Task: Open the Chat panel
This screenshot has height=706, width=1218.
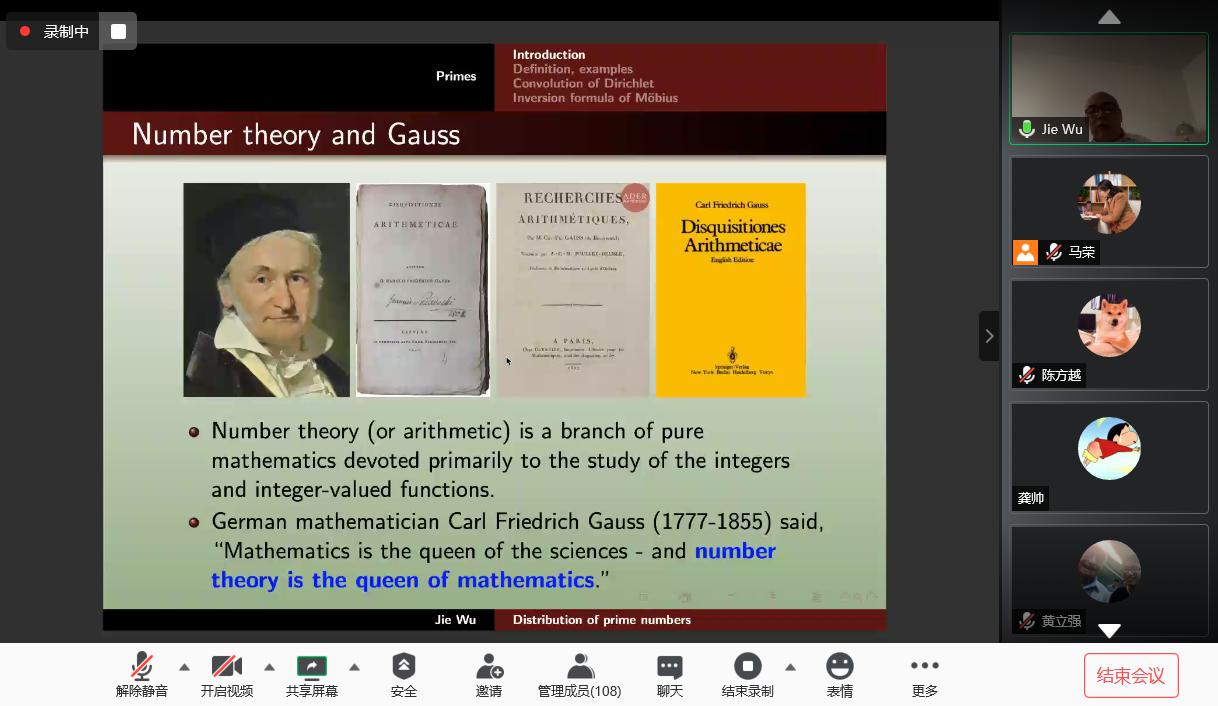Action: point(669,667)
